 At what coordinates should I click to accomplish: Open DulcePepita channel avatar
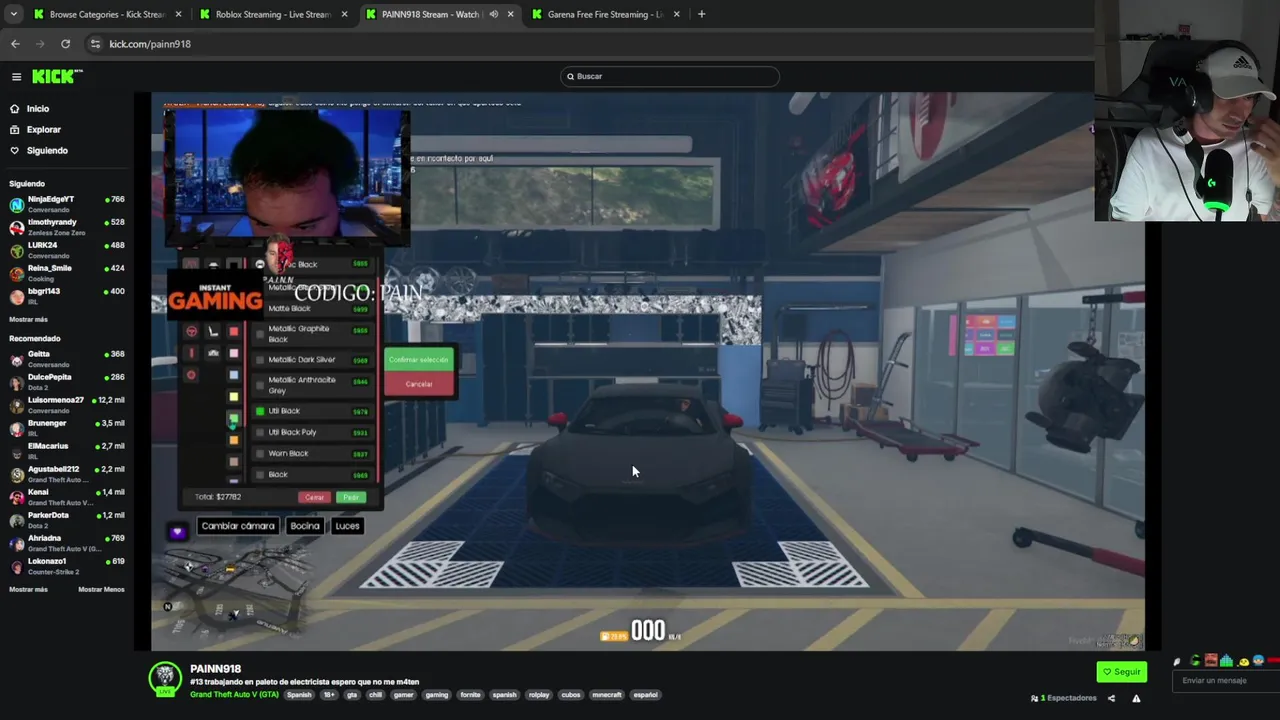[16, 382]
